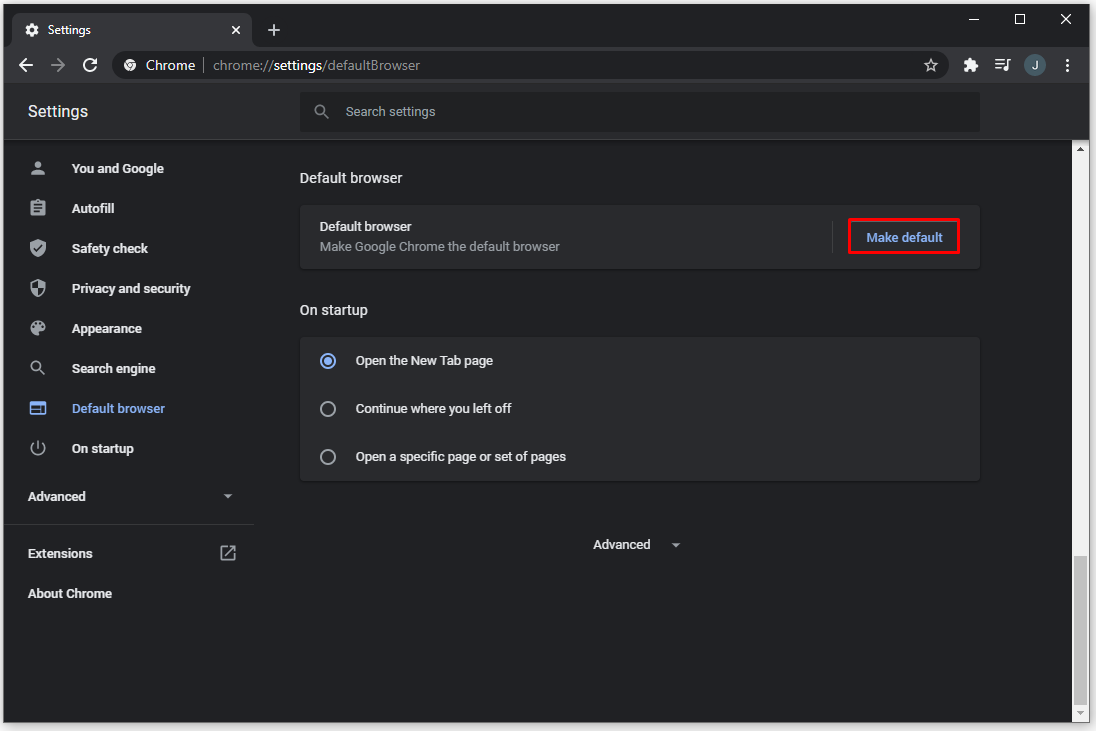The image size is (1096, 731).
Task: Close the Settings tab
Action: point(236,30)
